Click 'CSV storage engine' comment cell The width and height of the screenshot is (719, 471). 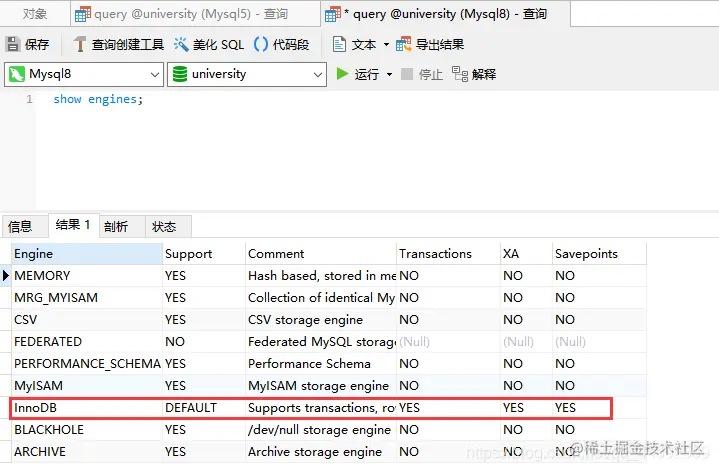321,320
